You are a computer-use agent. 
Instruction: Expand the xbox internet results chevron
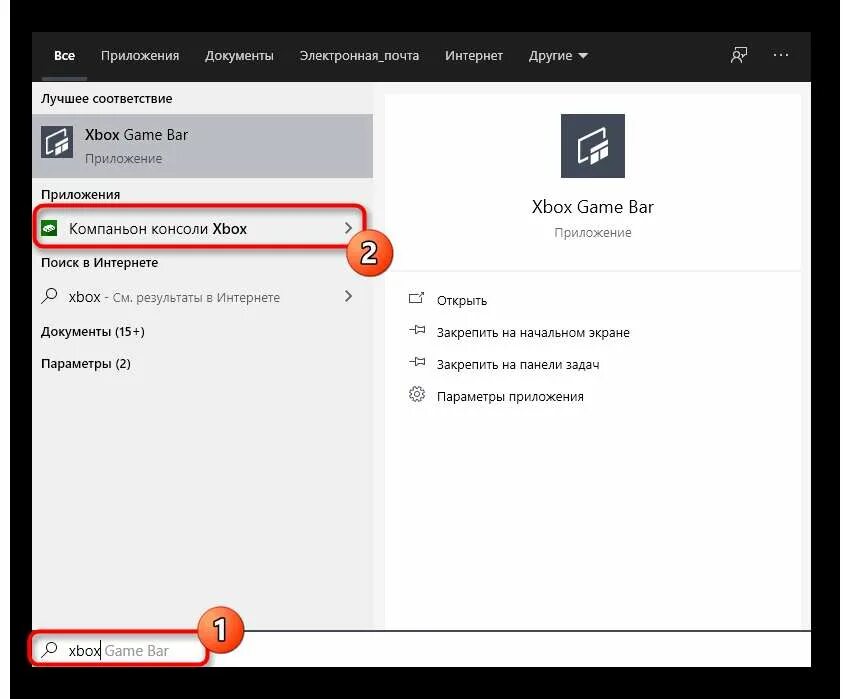348,296
